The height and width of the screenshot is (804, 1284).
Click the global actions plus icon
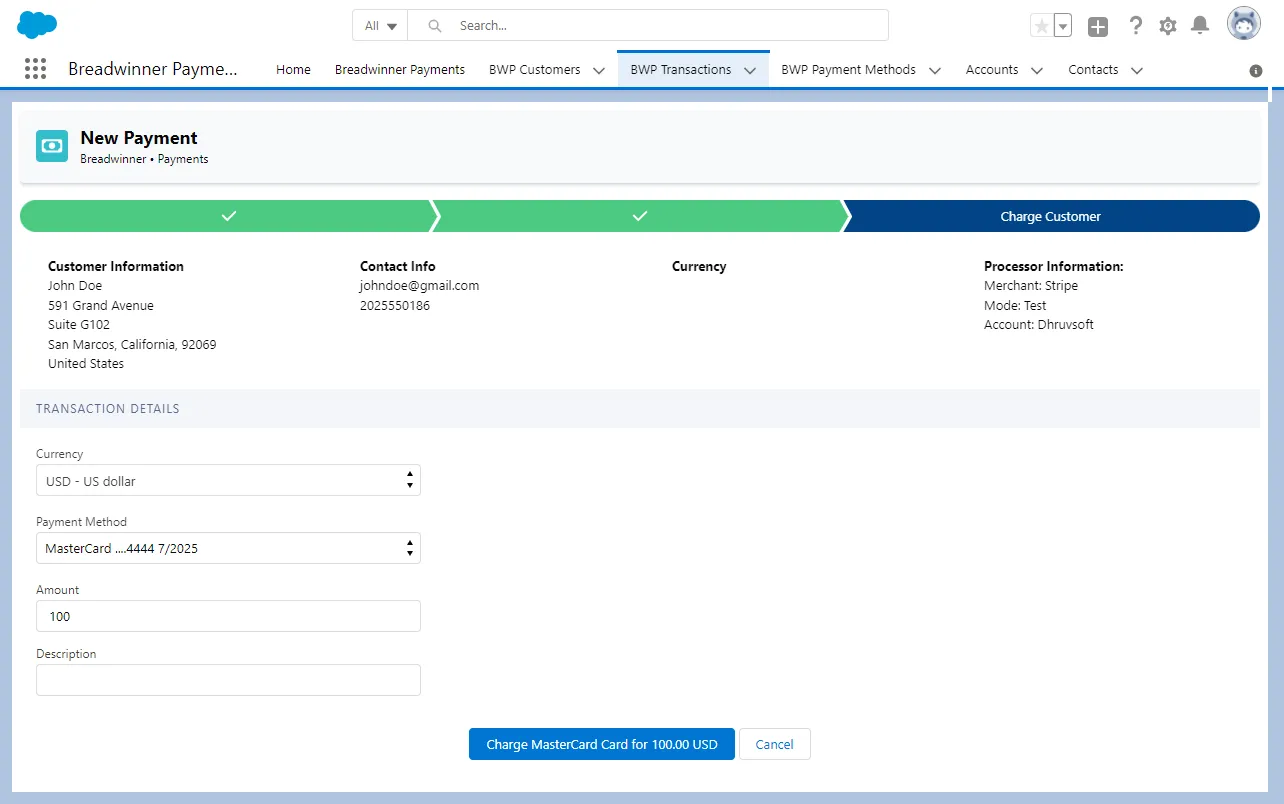(x=1098, y=27)
